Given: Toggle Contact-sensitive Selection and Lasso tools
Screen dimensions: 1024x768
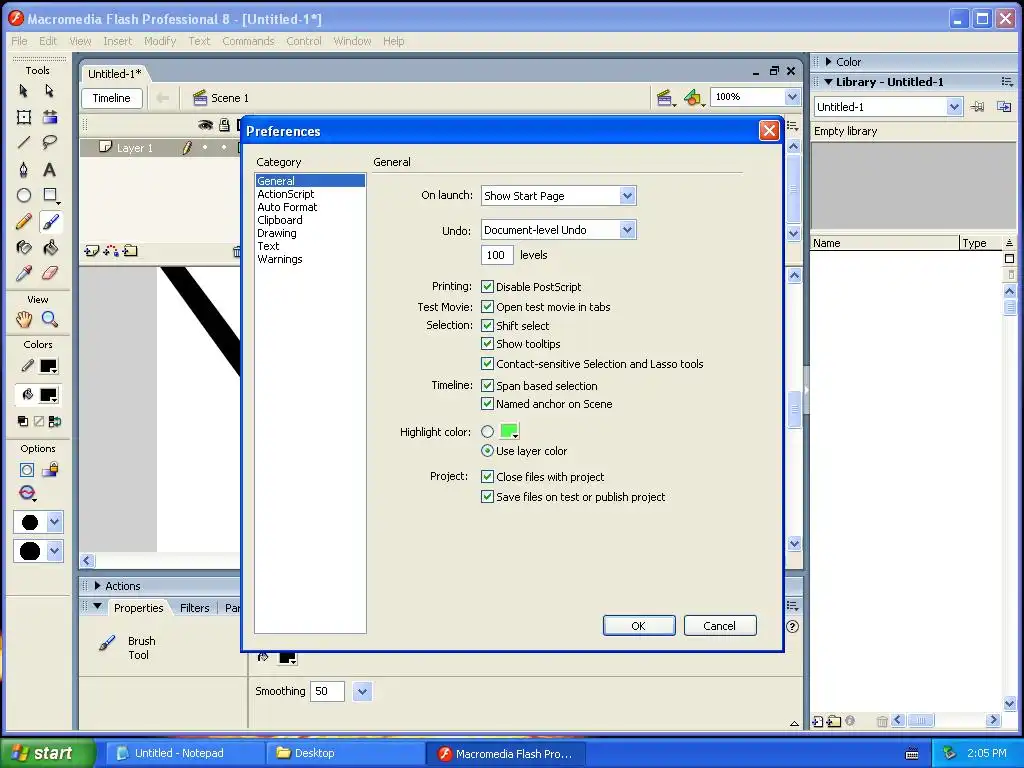Looking at the screenshot, I should point(487,364).
